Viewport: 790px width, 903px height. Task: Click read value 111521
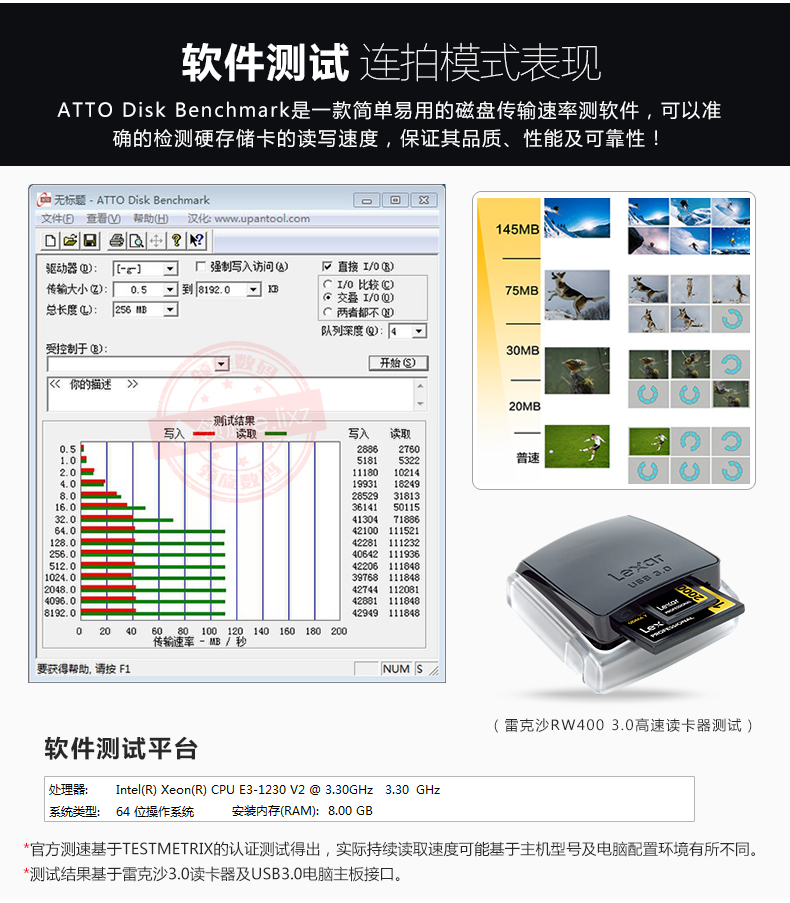point(404,531)
